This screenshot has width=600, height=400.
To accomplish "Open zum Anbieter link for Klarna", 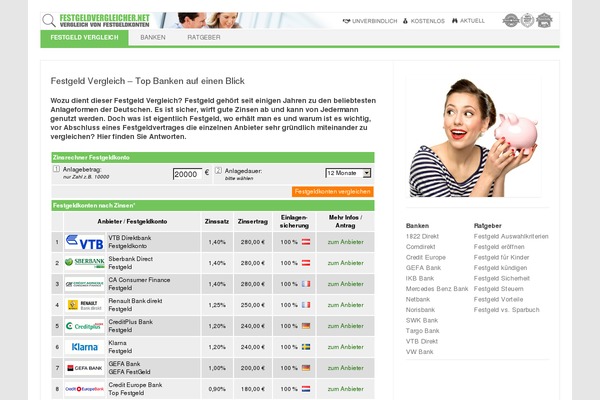I will point(346,347).
